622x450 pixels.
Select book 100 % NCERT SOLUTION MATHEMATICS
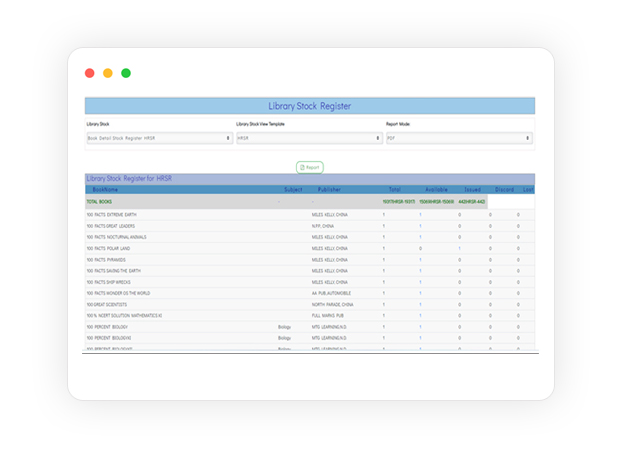click(124, 316)
